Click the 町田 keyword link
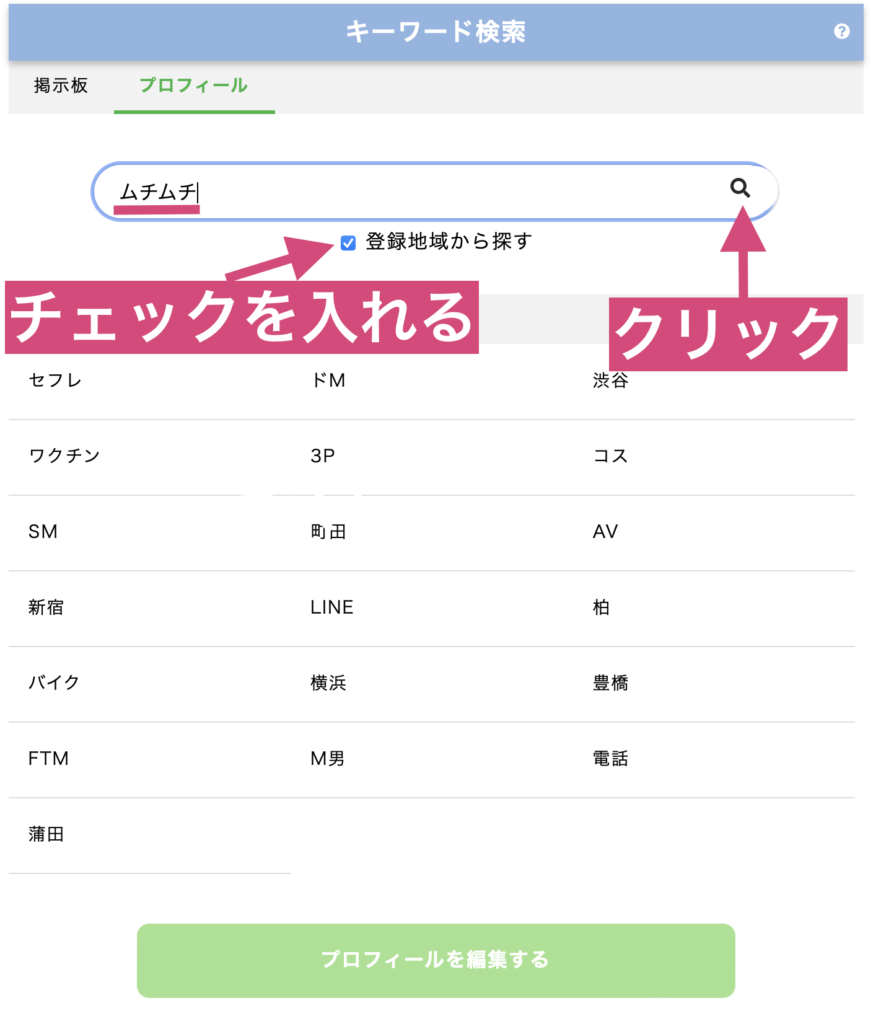 (329, 532)
